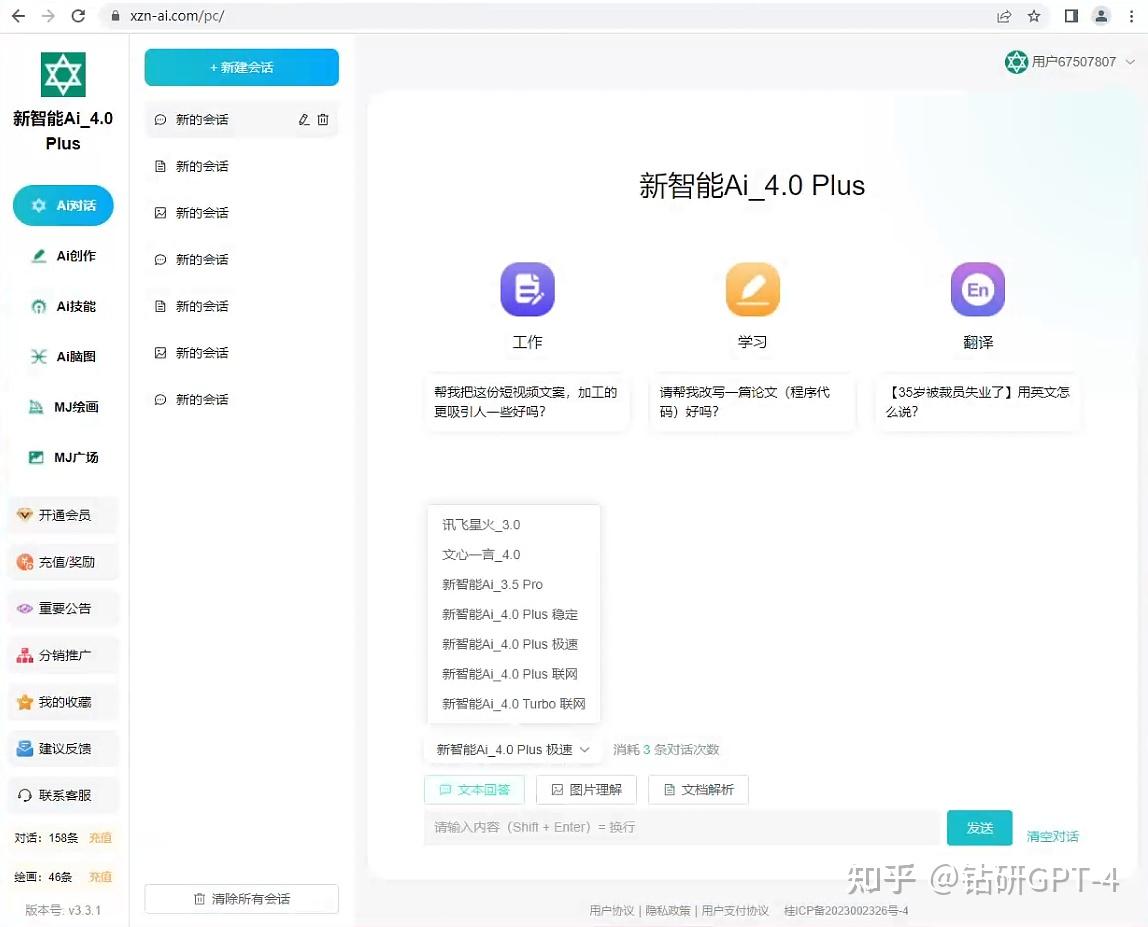The image size is (1148, 927).
Task: Delete the first conversation with trash icon
Action: [x=323, y=119]
